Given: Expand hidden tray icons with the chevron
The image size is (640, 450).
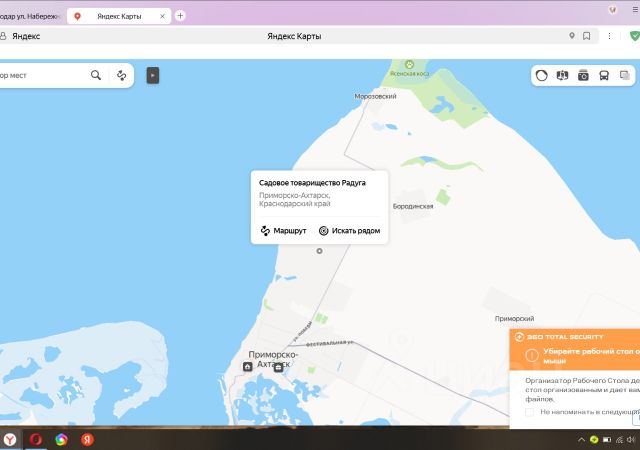Looking at the screenshot, I should pos(581,440).
